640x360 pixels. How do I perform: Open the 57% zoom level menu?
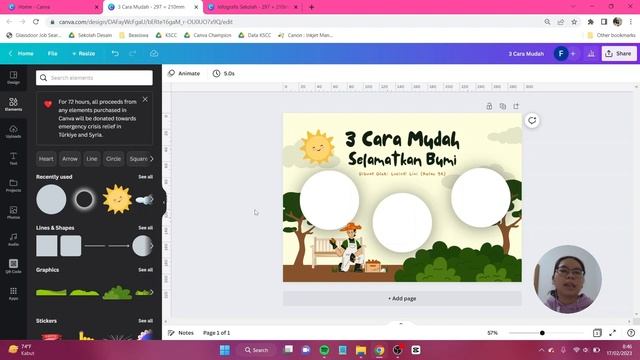coord(493,333)
